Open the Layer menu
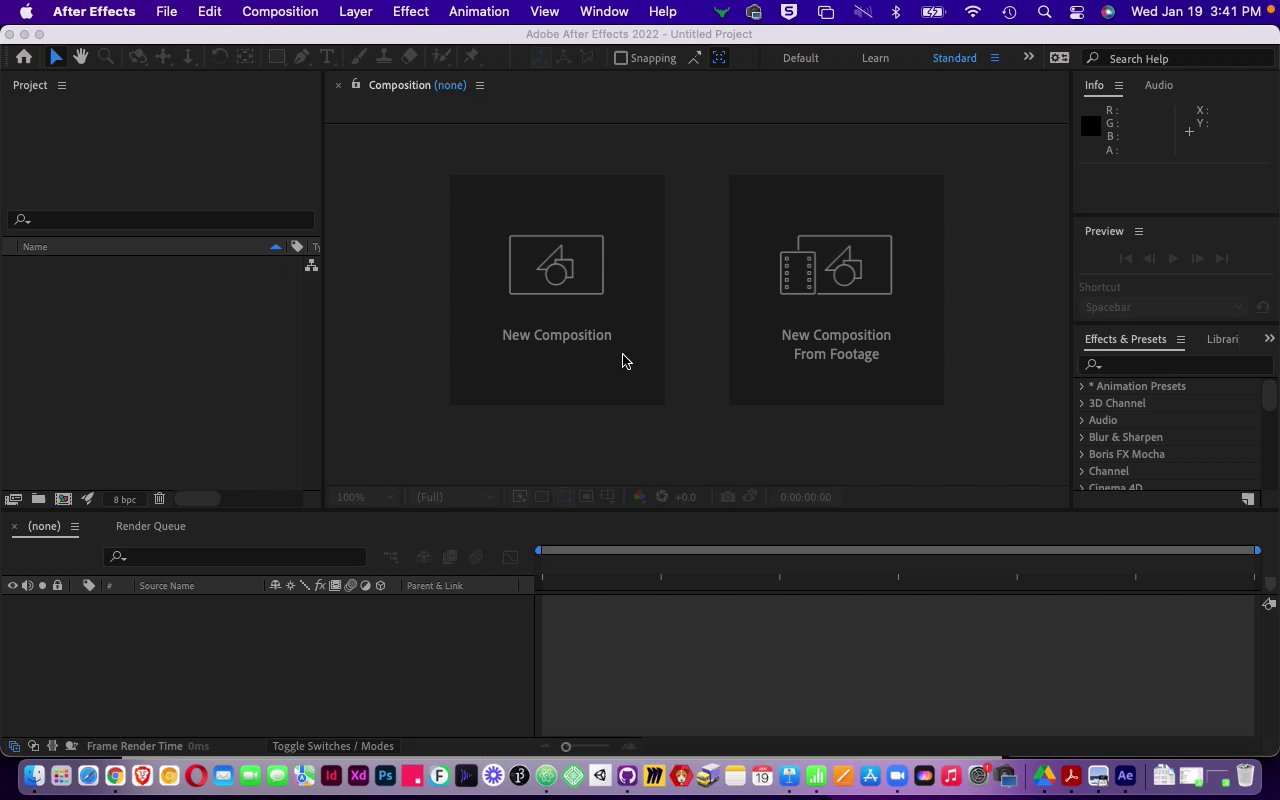1280x800 pixels. 355,12
